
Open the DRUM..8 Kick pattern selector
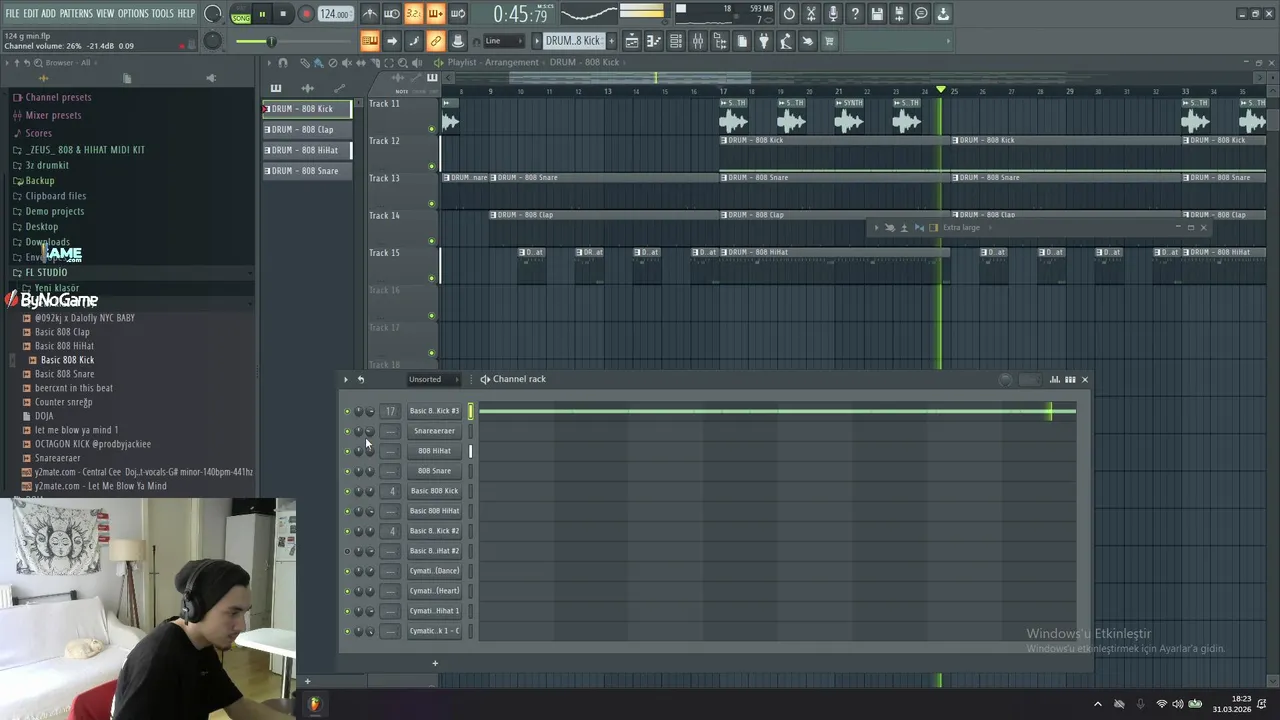pyautogui.click(x=574, y=41)
